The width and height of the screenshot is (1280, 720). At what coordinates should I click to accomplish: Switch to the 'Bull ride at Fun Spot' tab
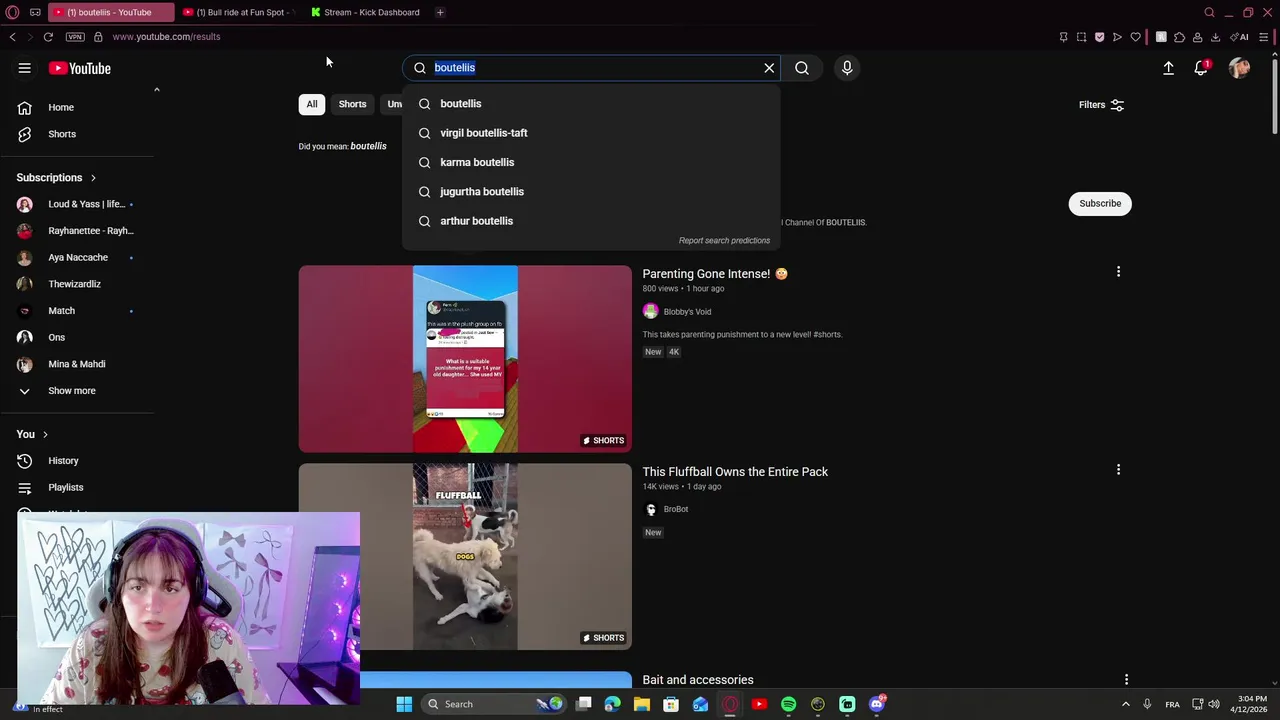point(238,12)
